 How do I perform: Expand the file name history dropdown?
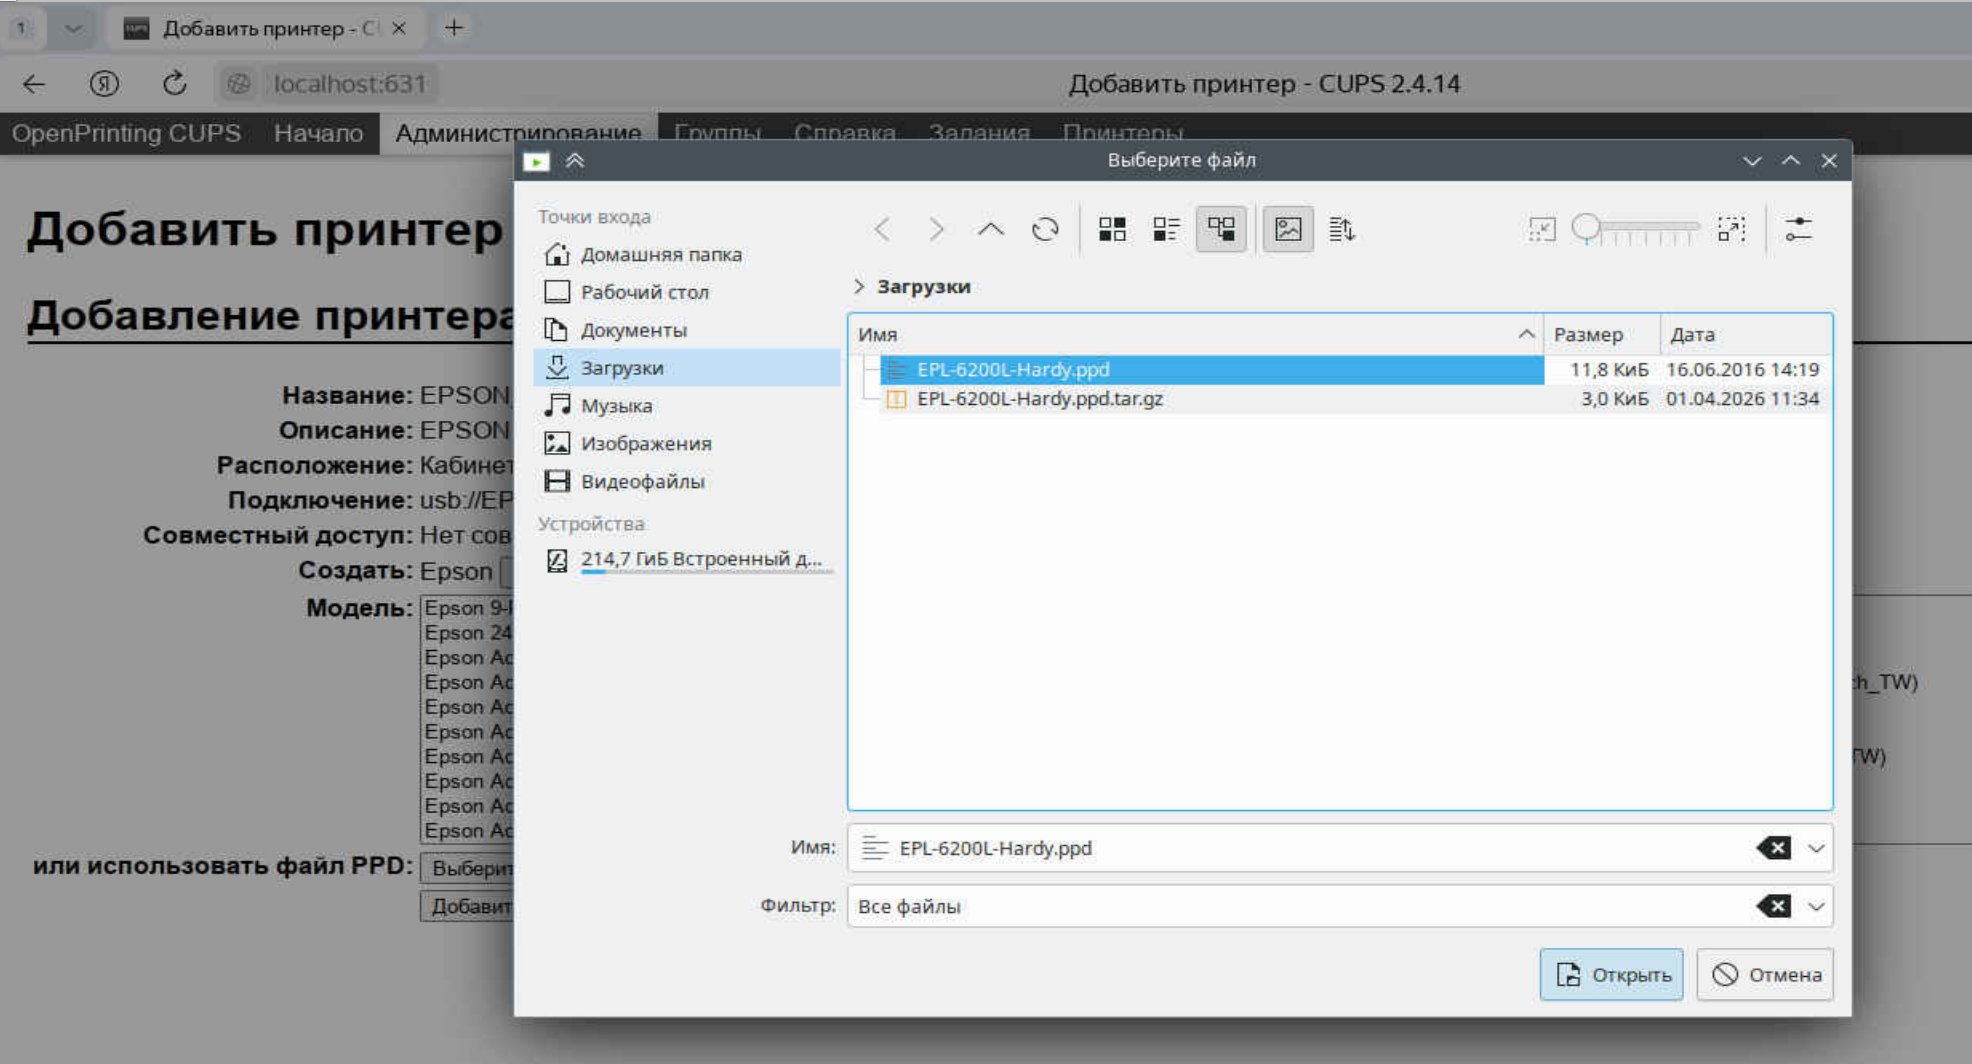click(x=1816, y=848)
